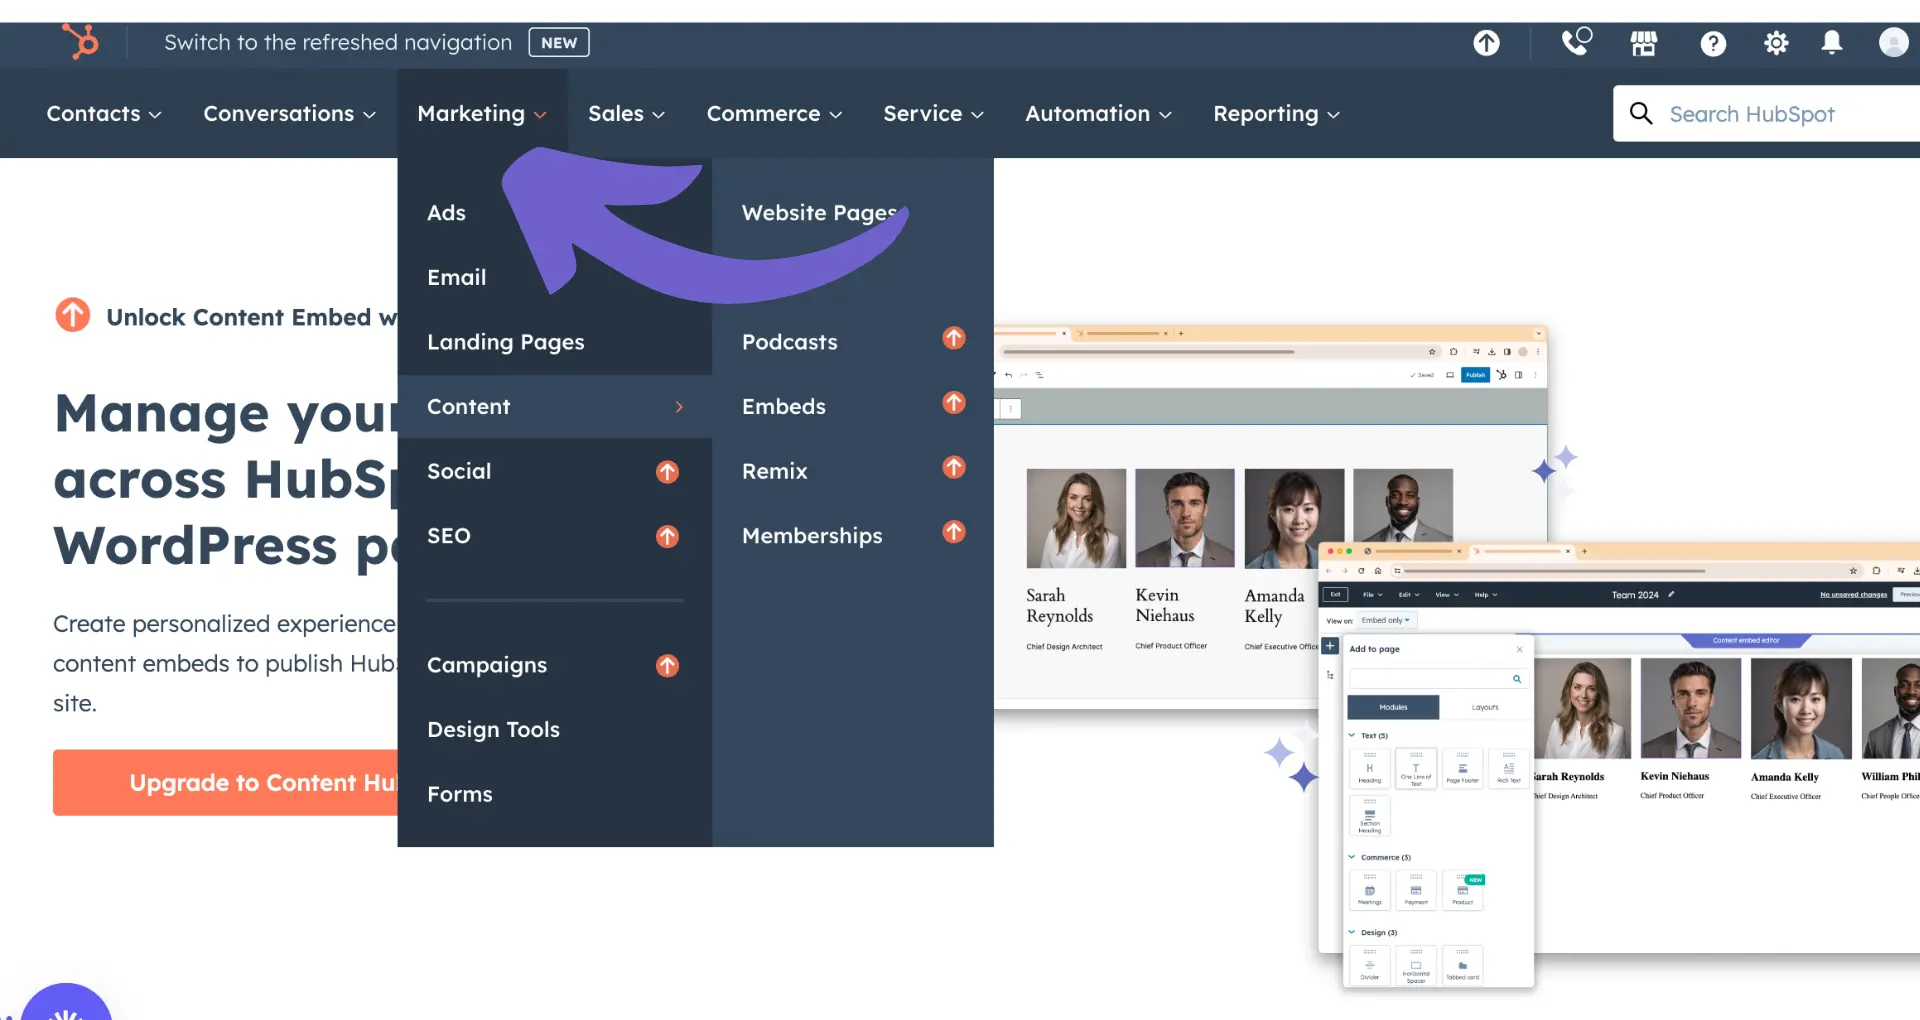Open Remix submenu item
The height and width of the screenshot is (1020, 1920).
775,471
